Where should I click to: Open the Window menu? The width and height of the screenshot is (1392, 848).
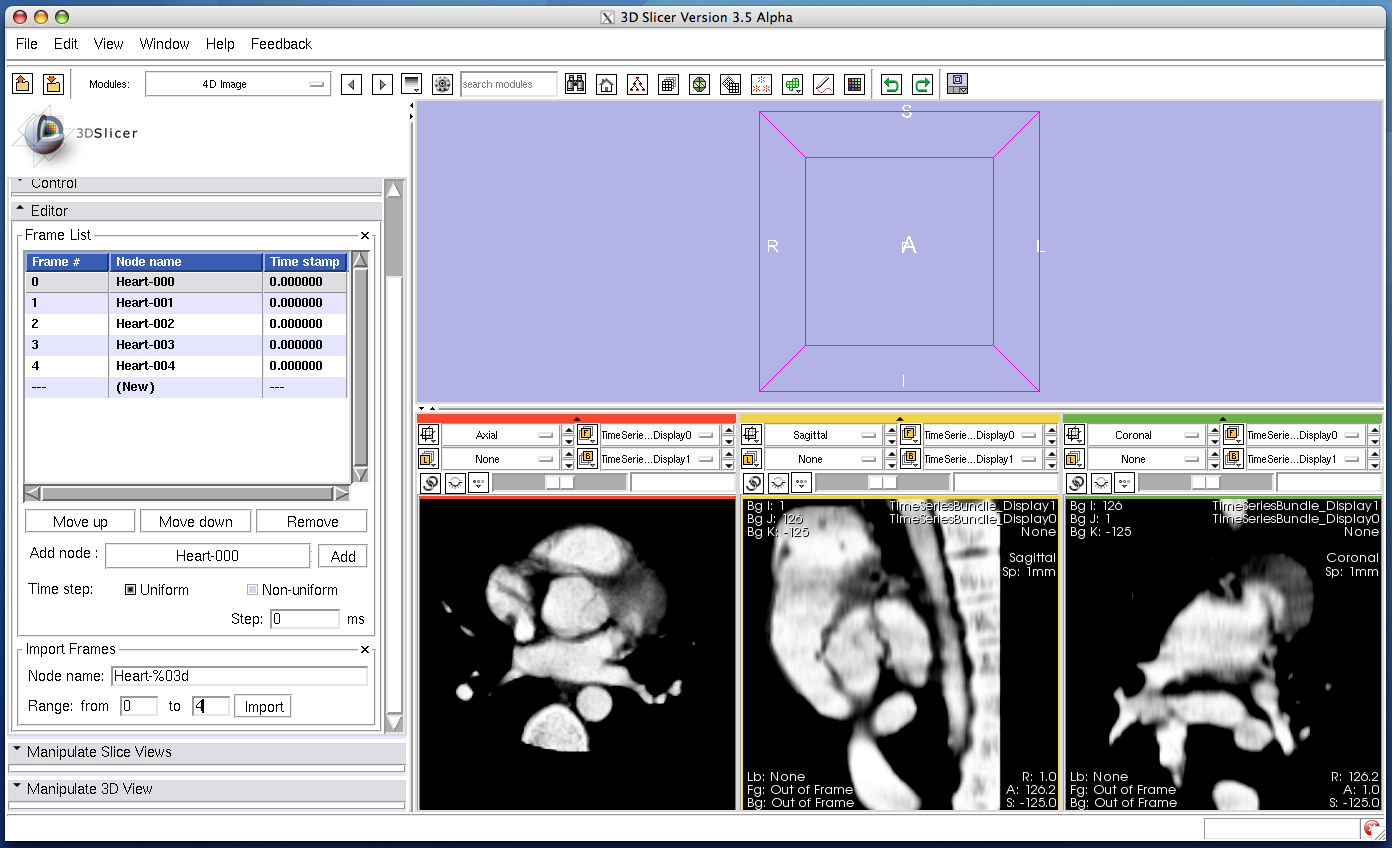[164, 44]
